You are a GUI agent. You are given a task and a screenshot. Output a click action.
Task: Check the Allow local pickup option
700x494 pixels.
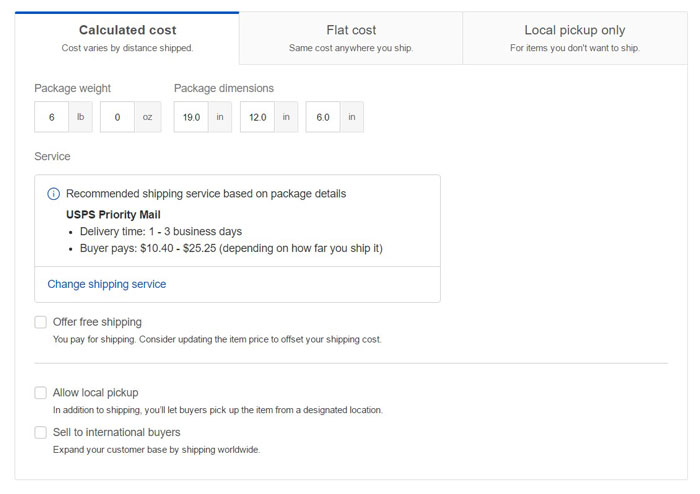[41, 393]
